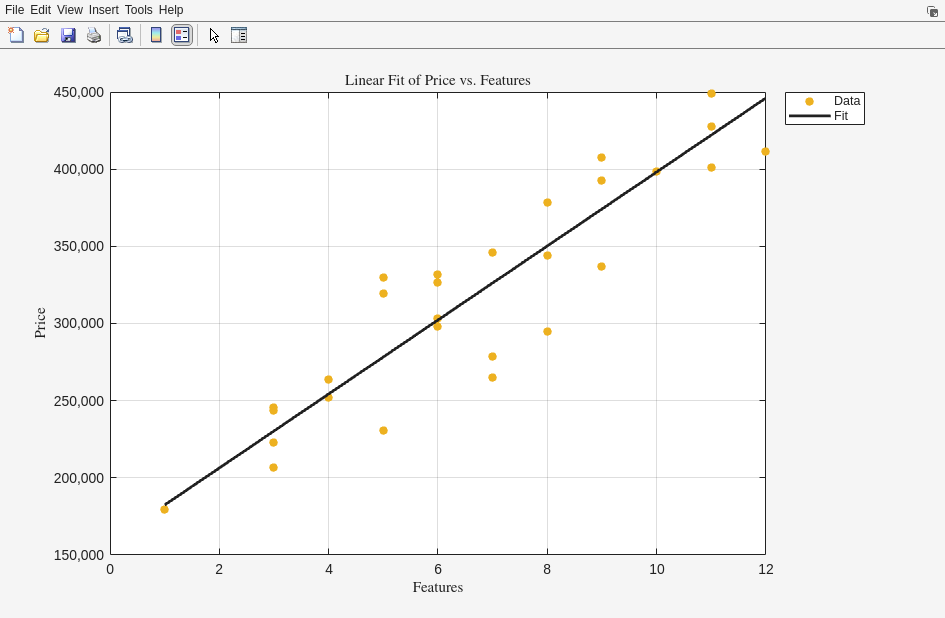Image resolution: width=945 pixels, height=618 pixels.
Task: Click the 'Fit' entry in the legend
Action: (840, 116)
